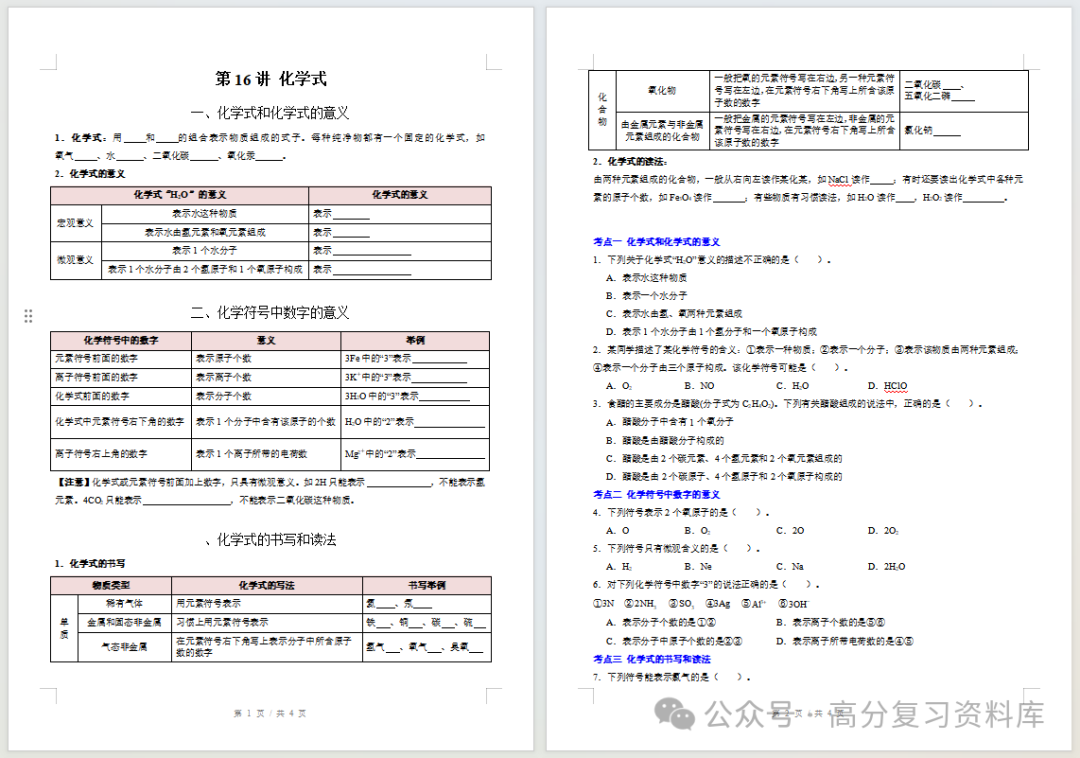Click header cell '化学符号中的数字'

tap(121, 340)
